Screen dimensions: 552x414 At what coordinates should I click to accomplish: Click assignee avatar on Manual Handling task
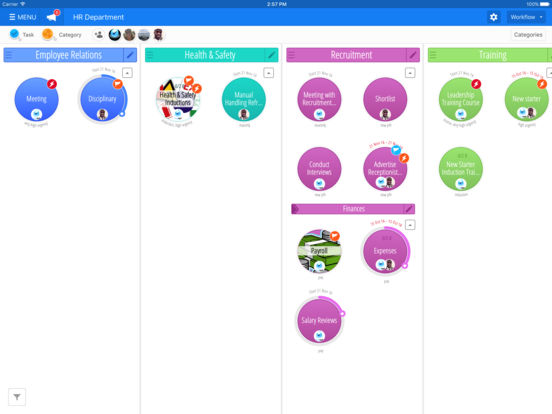(244, 114)
